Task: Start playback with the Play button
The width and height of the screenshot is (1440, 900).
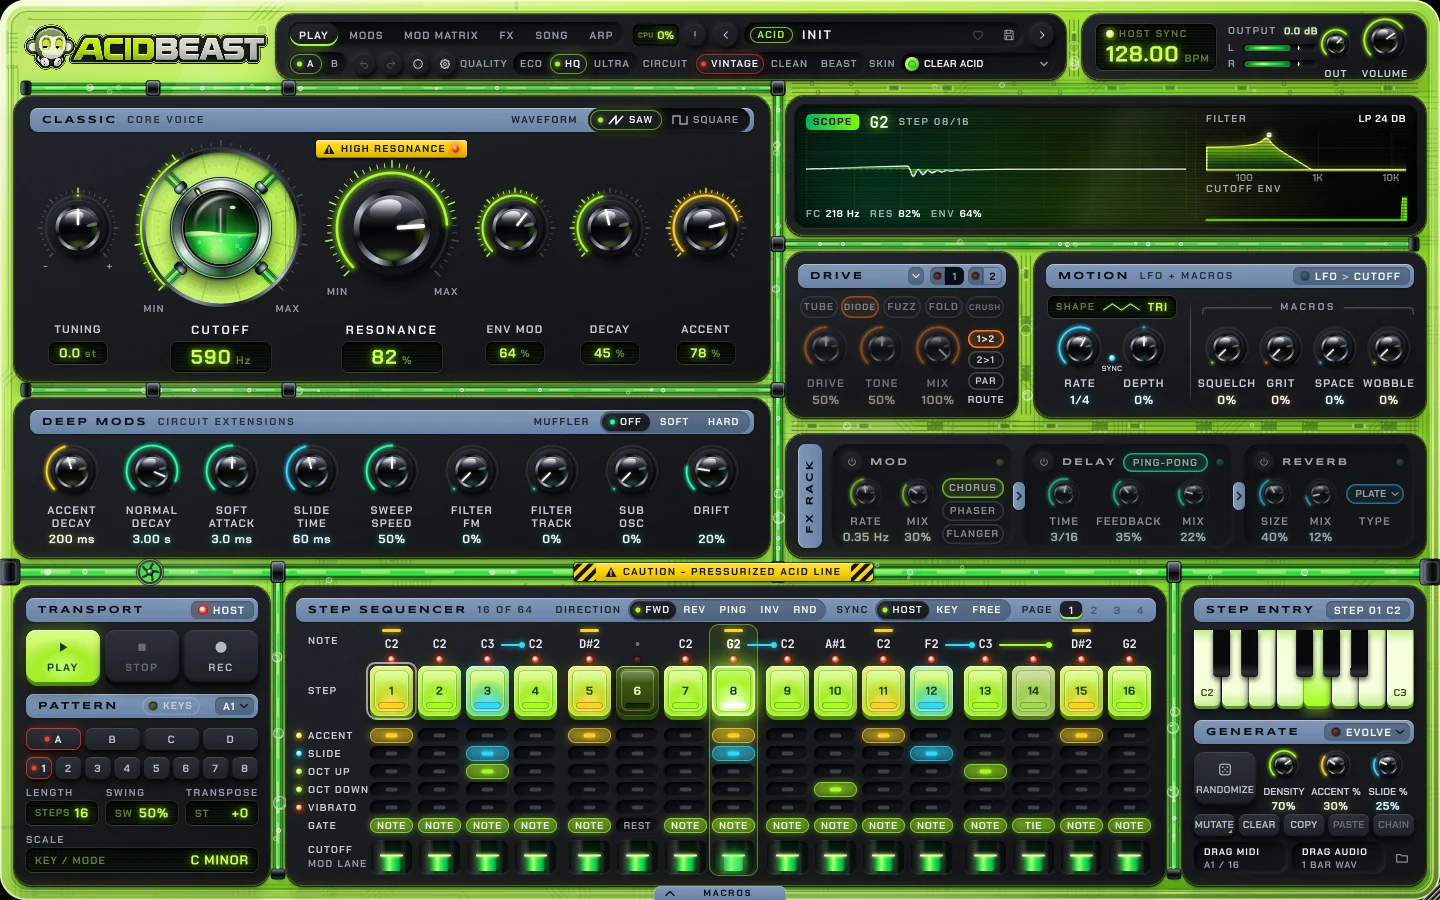Action: 62,656
